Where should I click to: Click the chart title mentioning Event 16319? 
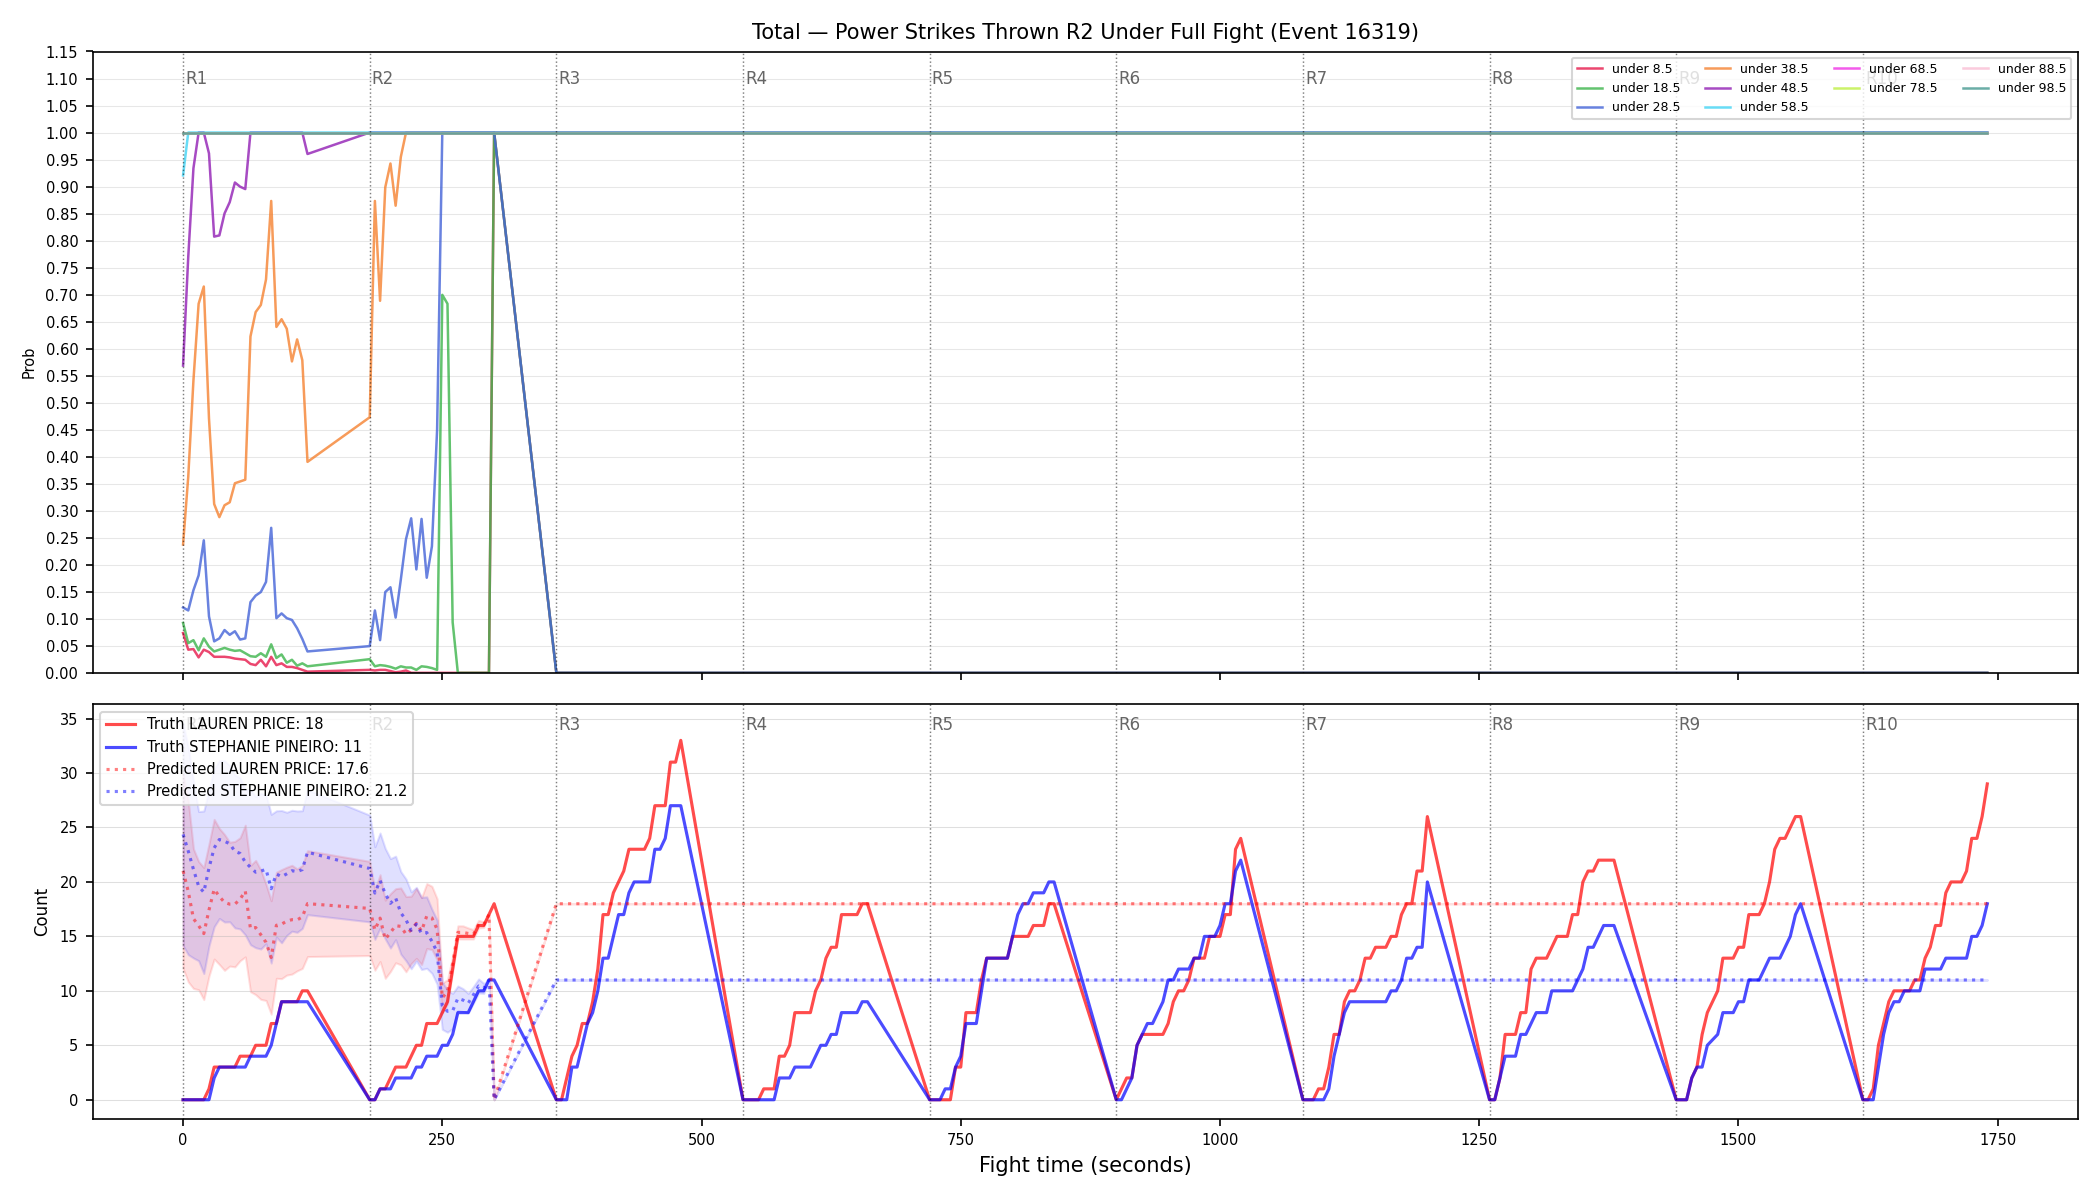coord(1085,32)
